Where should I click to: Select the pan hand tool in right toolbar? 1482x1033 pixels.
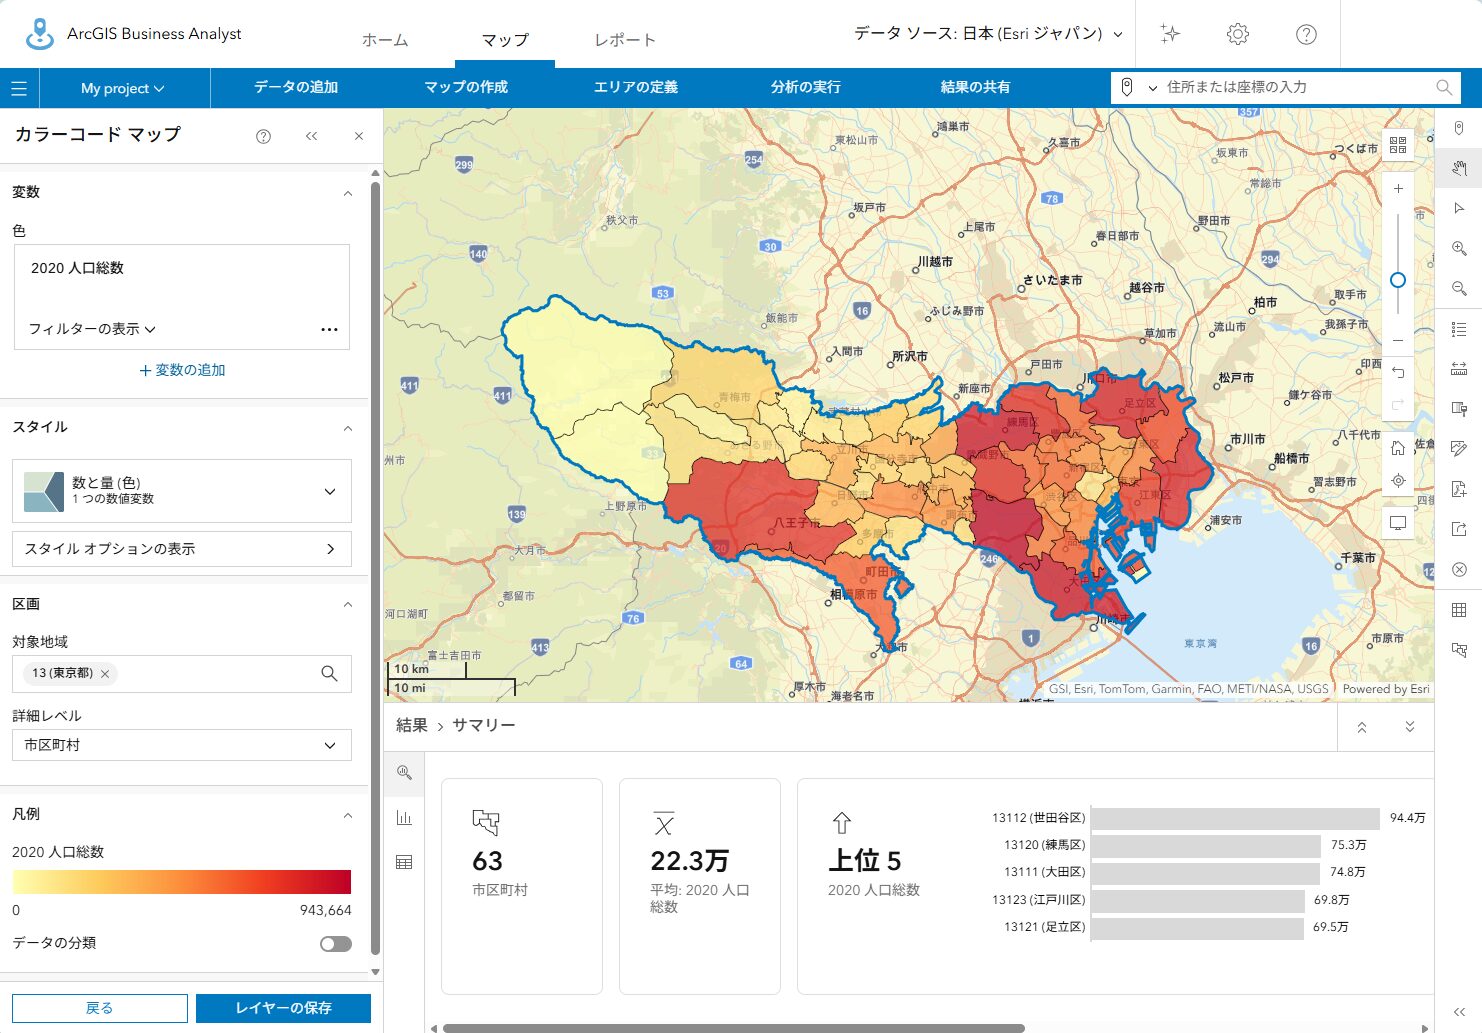tap(1459, 168)
